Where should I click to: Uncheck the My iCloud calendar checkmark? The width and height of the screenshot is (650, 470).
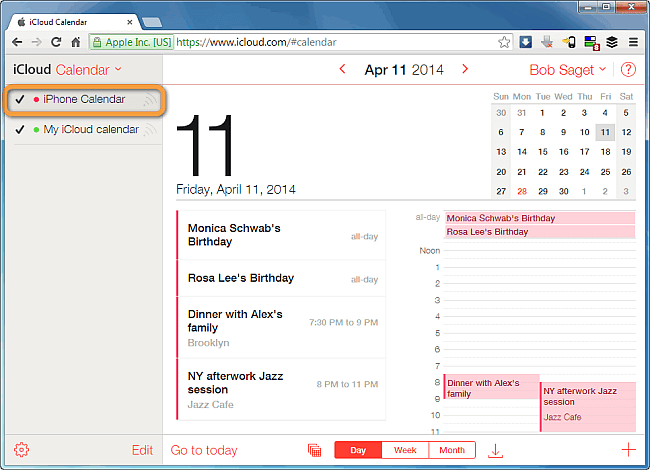19,130
